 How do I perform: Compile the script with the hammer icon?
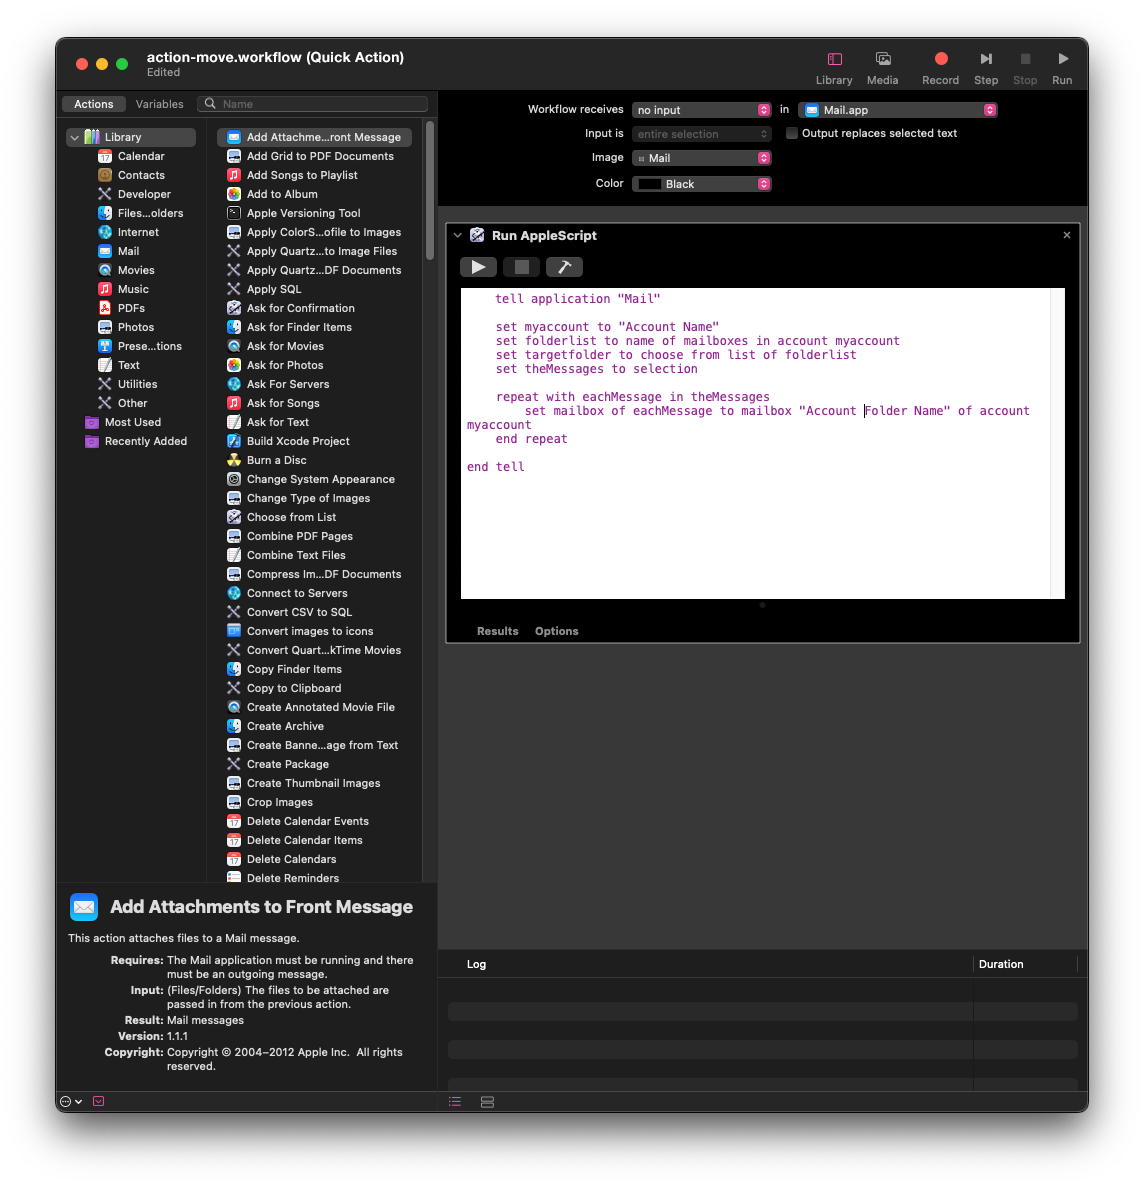(x=564, y=267)
